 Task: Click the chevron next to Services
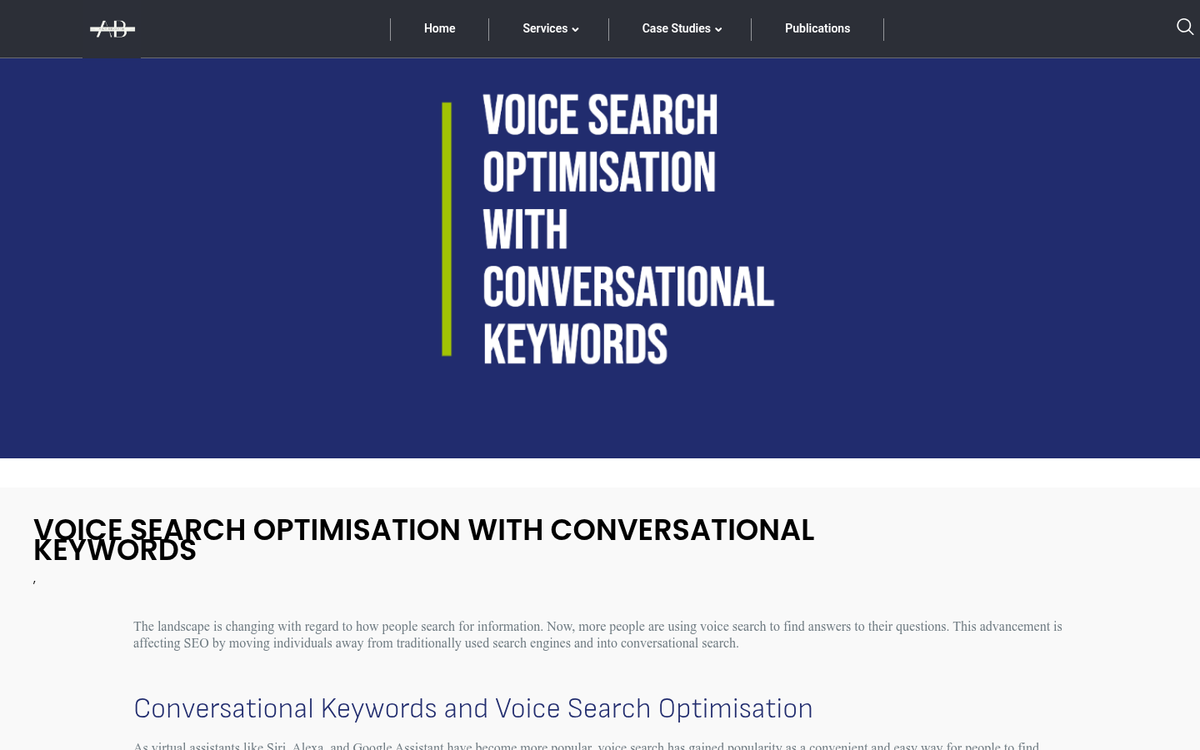click(x=576, y=30)
